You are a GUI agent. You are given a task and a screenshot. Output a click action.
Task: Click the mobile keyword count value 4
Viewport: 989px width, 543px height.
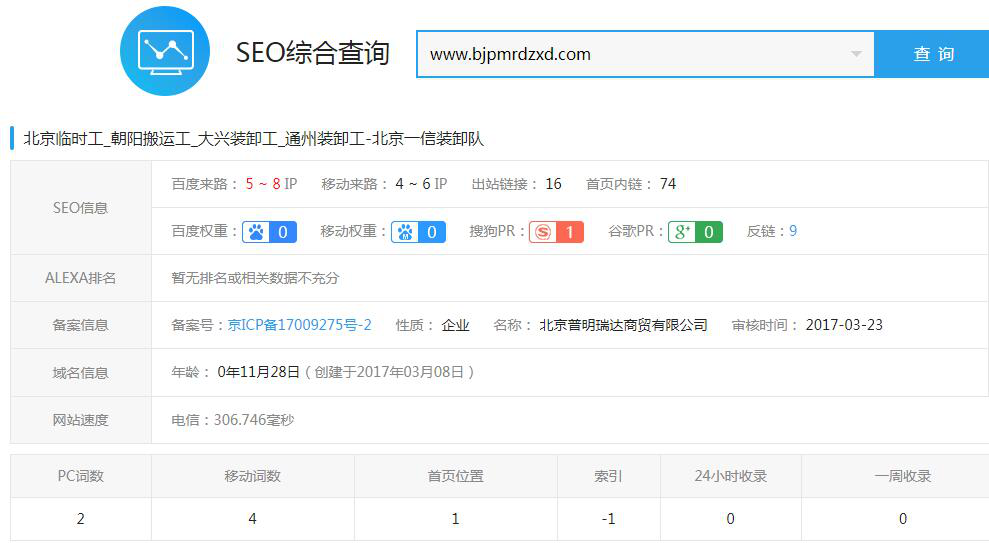pyautogui.click(x=253, y=518)
